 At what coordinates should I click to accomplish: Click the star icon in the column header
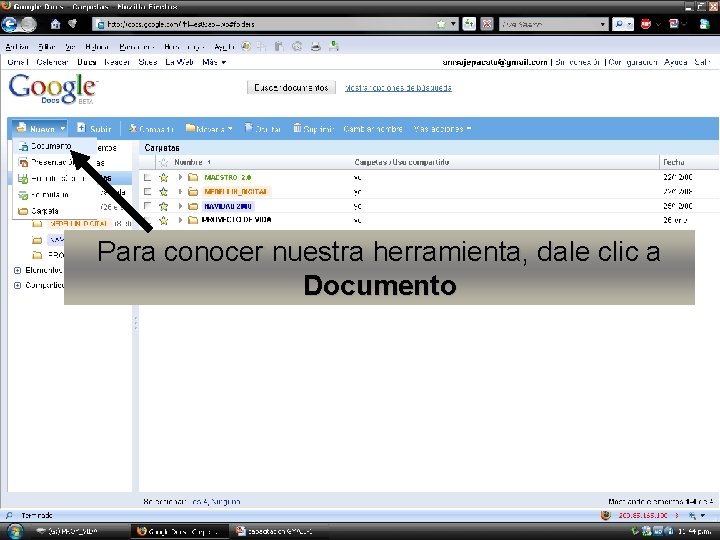tap(163, 163)
